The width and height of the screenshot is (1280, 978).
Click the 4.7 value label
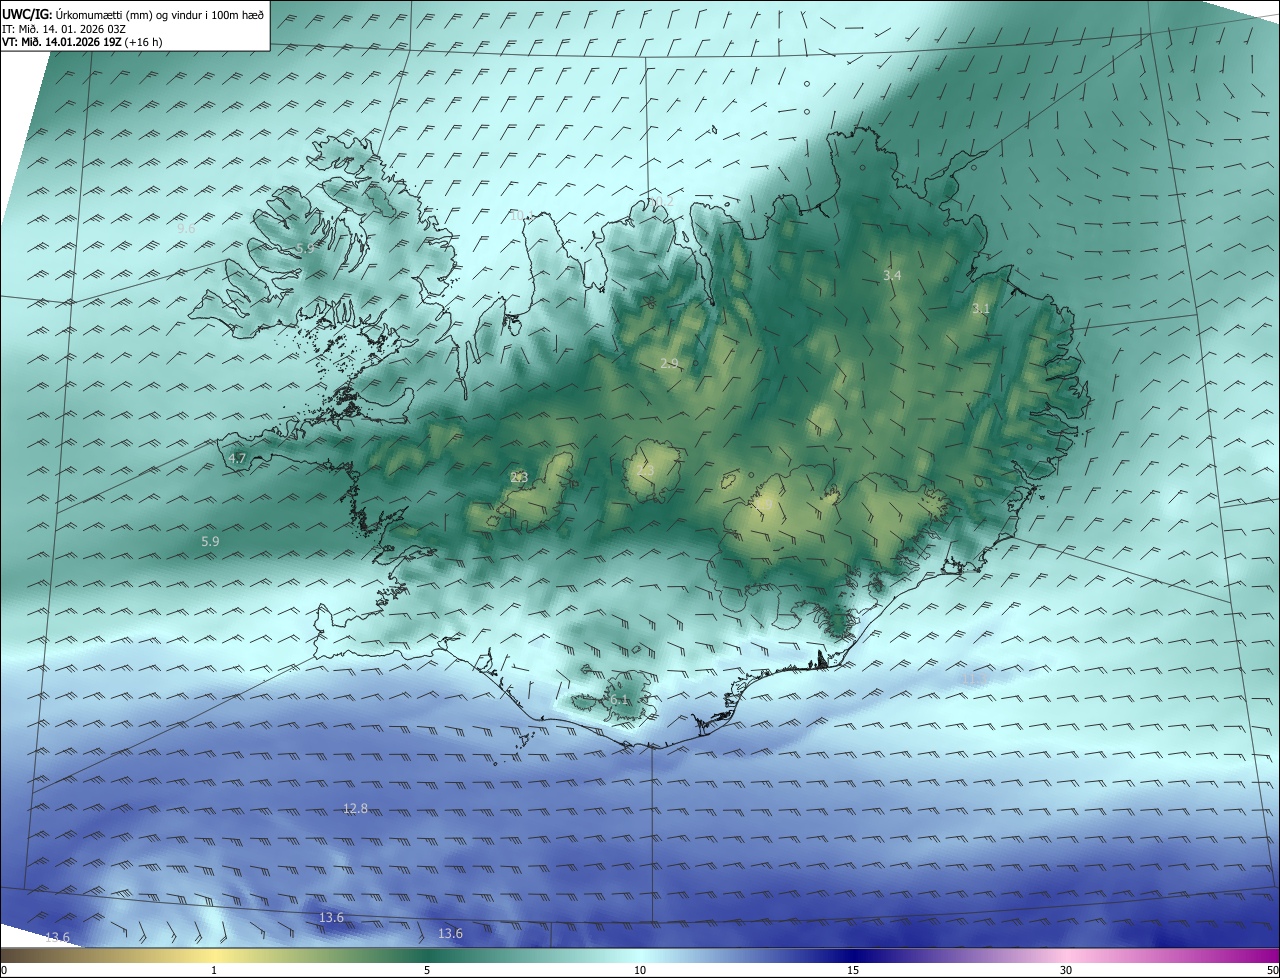point(237,459)
